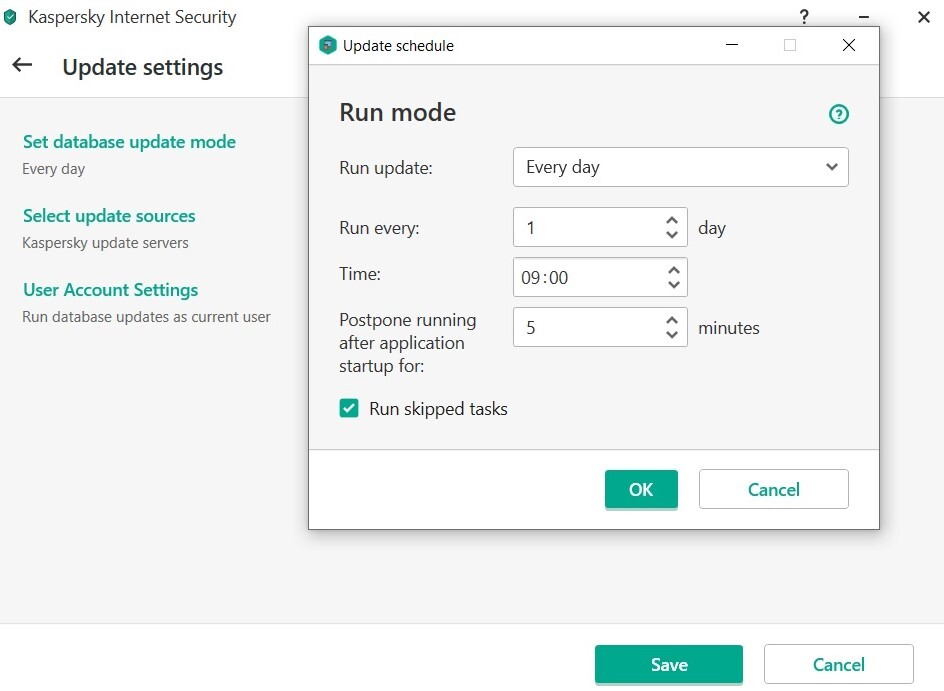Decrease the Run every day value
The height and width of the screenshot is (691, 944).
click(x=672, y=234)
